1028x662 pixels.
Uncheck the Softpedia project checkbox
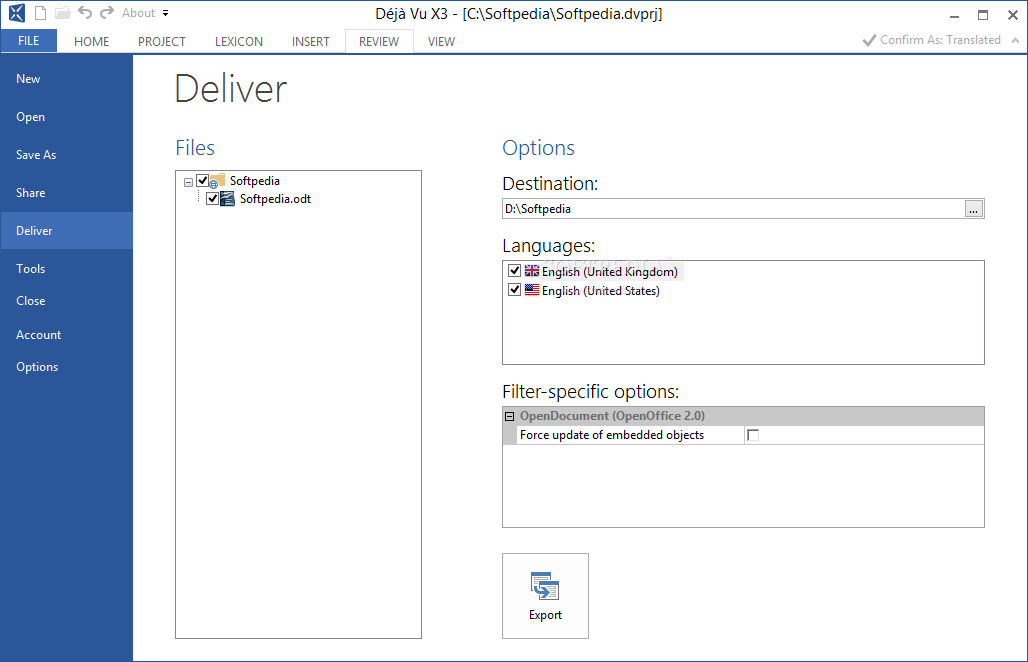pos(203,180)
